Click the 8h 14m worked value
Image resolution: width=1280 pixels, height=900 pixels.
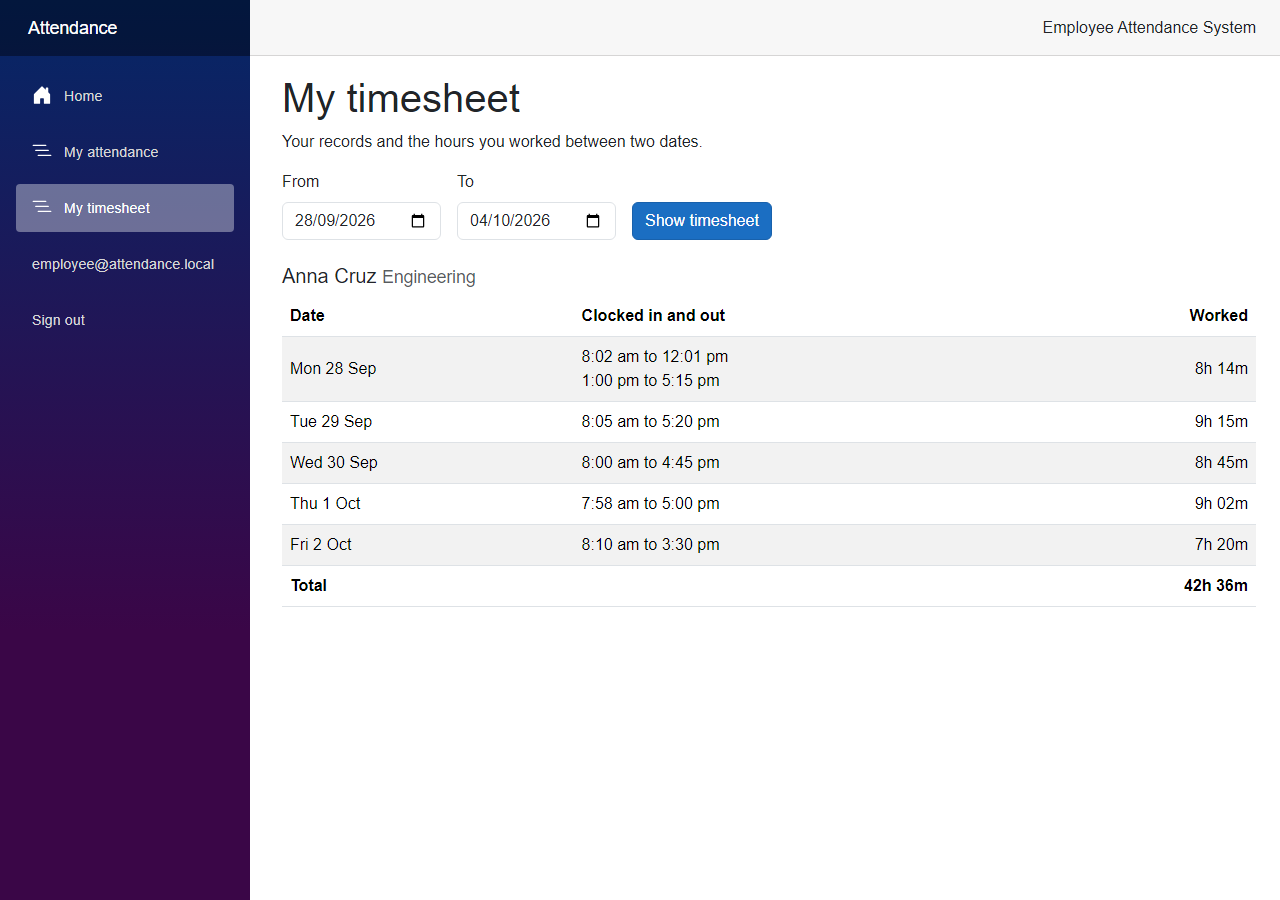click(1221, 369)
